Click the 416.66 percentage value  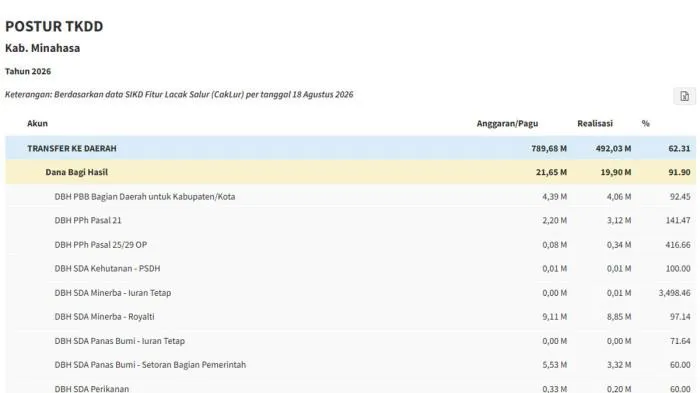[x=678, y=244]
